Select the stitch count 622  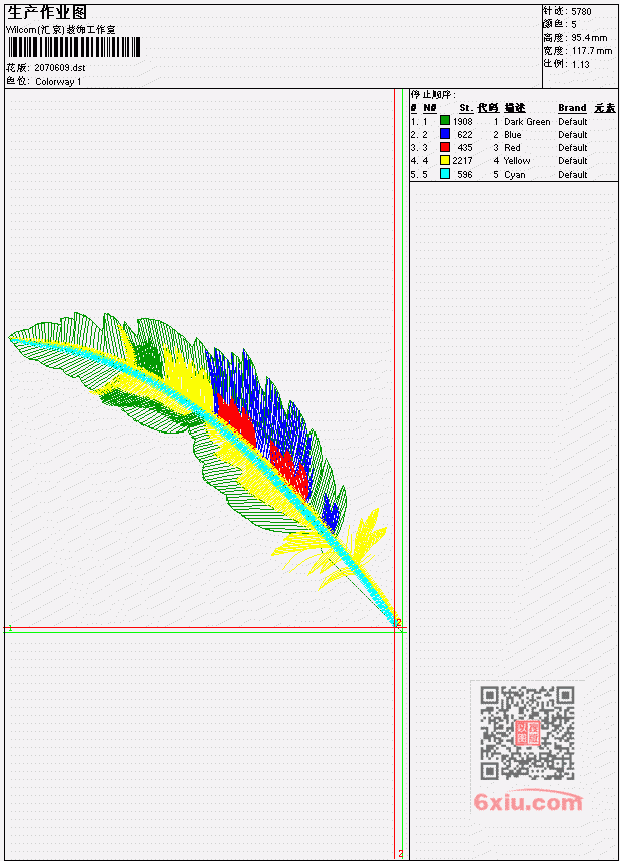click(x=465, y=135)
